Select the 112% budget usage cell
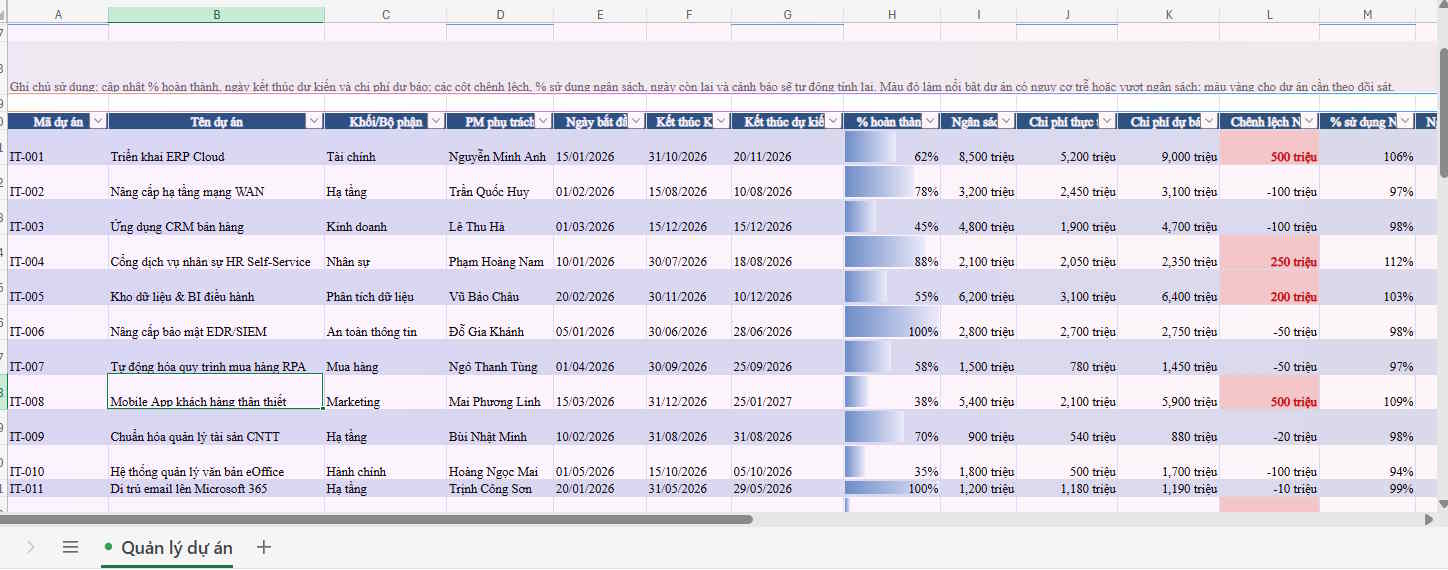The height and width of the screenshot is (570, 1448). [x=1368, y=252]
